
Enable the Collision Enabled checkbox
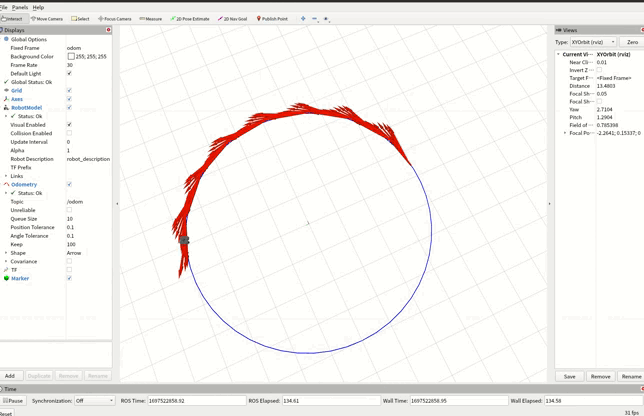pos(69,133)
